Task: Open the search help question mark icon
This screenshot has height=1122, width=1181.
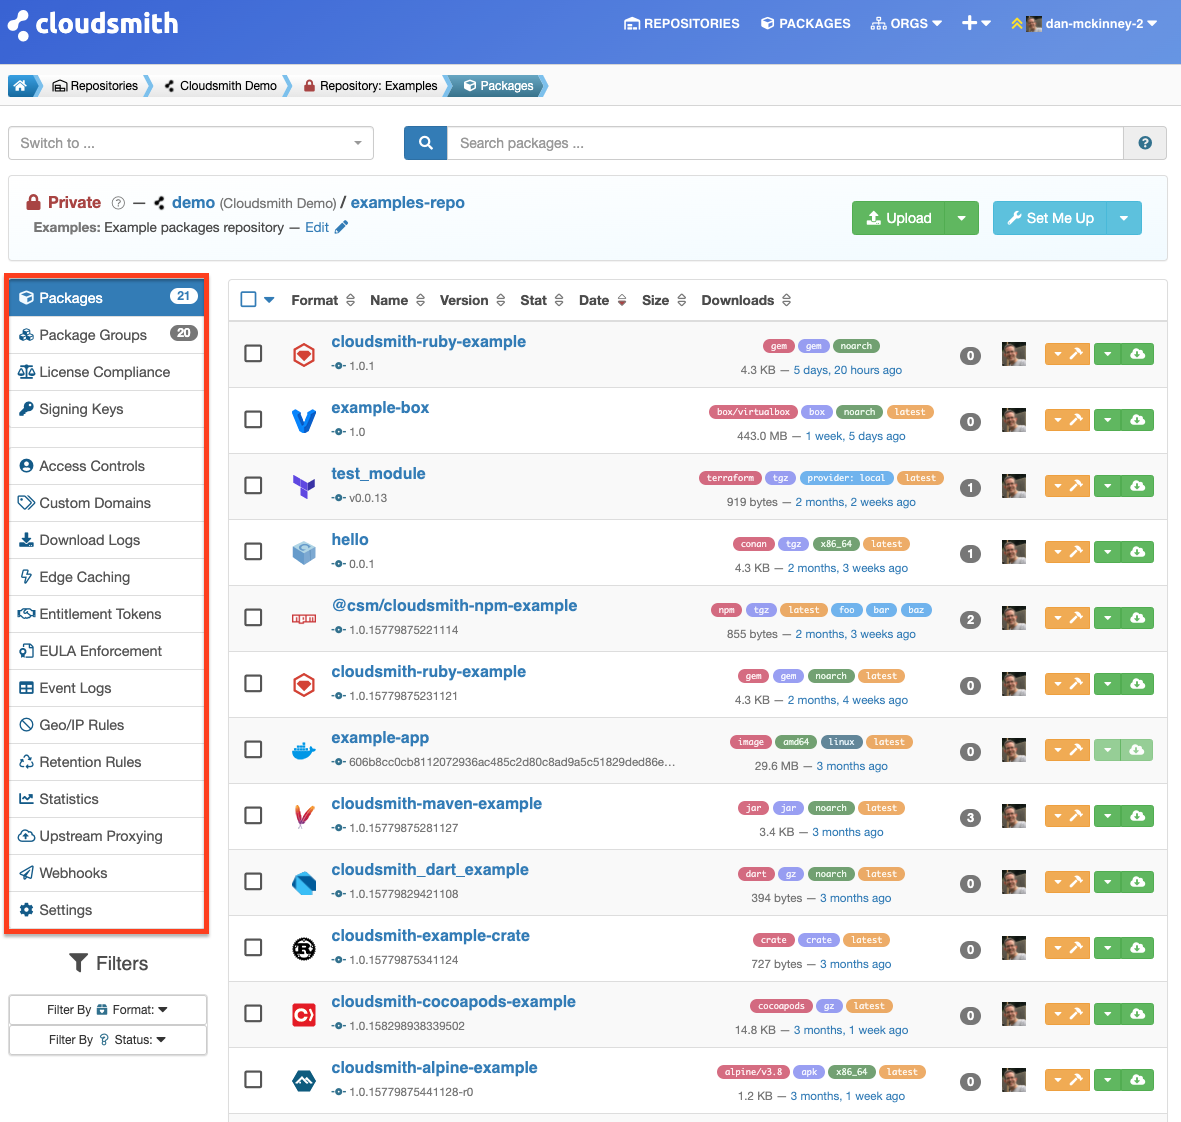Action: (1144, 143)
